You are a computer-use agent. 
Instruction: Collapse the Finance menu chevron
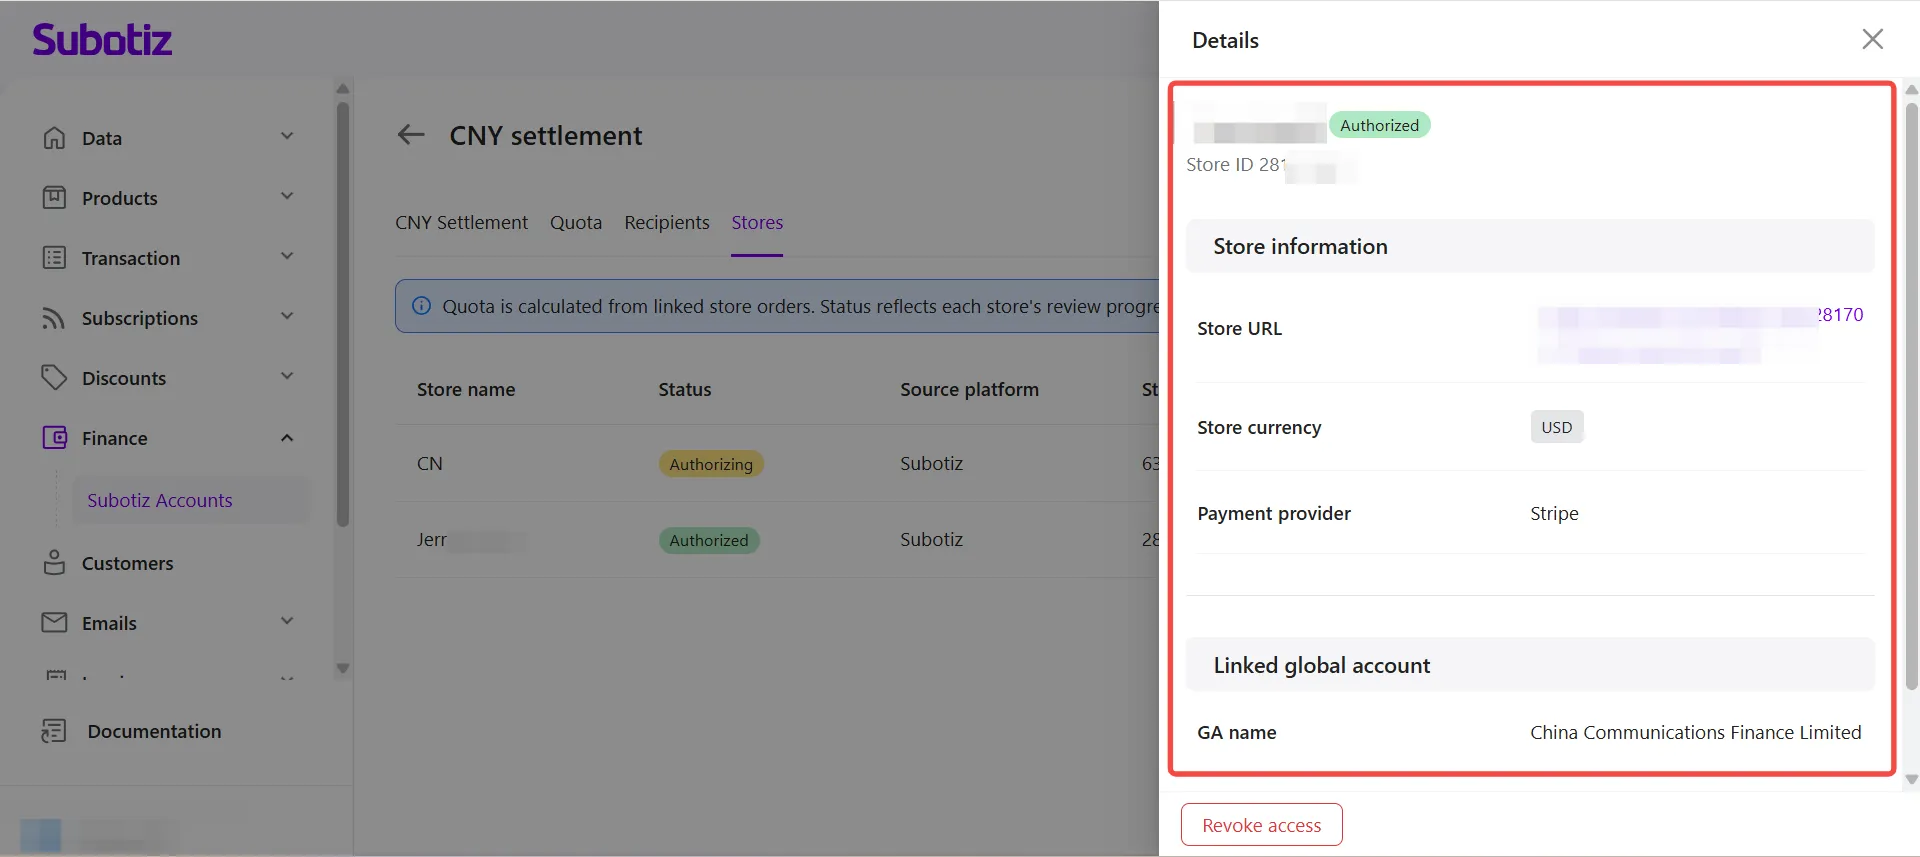[287, 438]
